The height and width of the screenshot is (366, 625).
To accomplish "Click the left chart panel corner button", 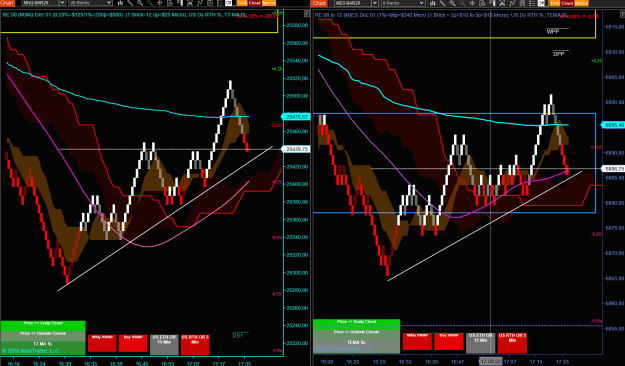I will click(307, 14).
